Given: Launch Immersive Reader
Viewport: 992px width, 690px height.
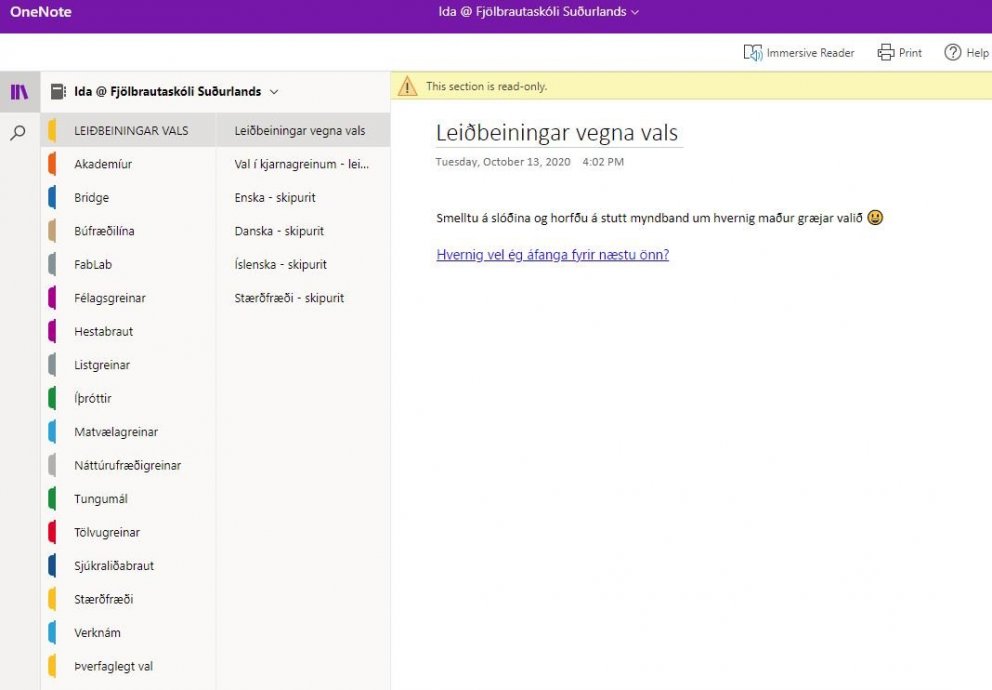Looking at the screenshot, I should point(798,52).
